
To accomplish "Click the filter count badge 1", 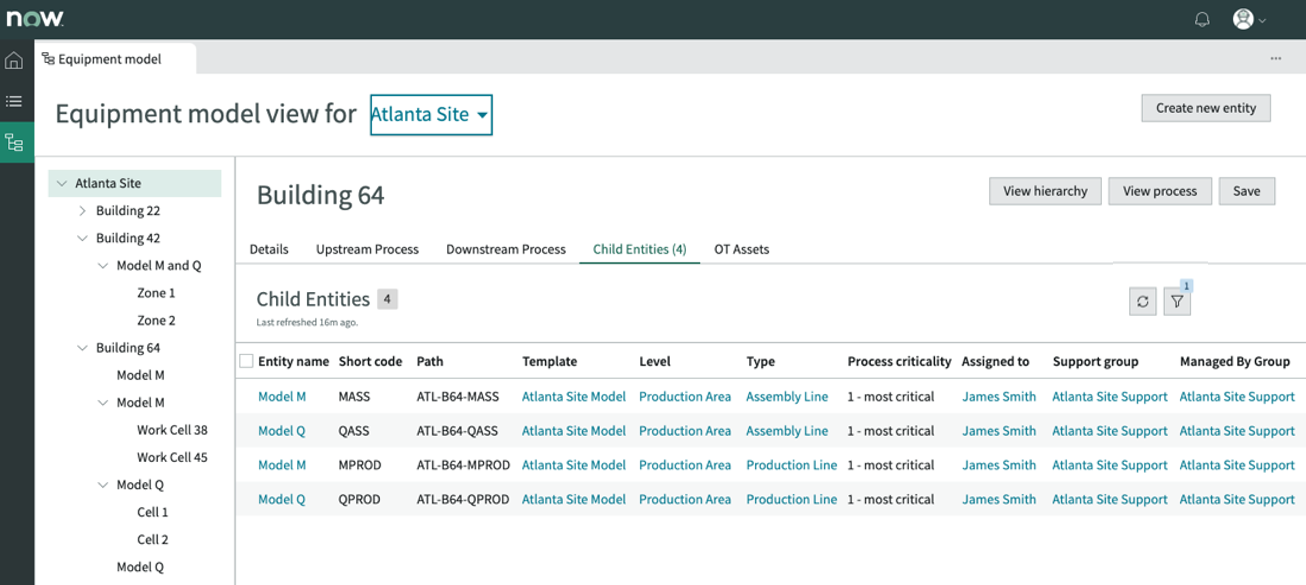I will click(x=1187, y=286).
